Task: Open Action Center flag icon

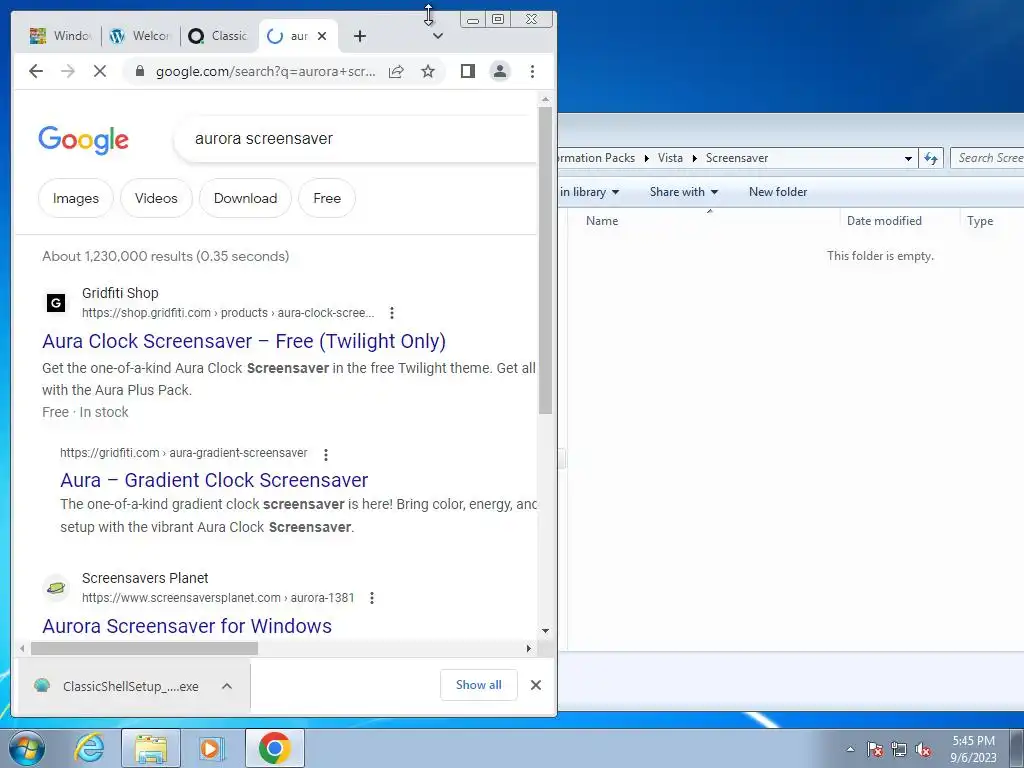Action: click(875, 749)
